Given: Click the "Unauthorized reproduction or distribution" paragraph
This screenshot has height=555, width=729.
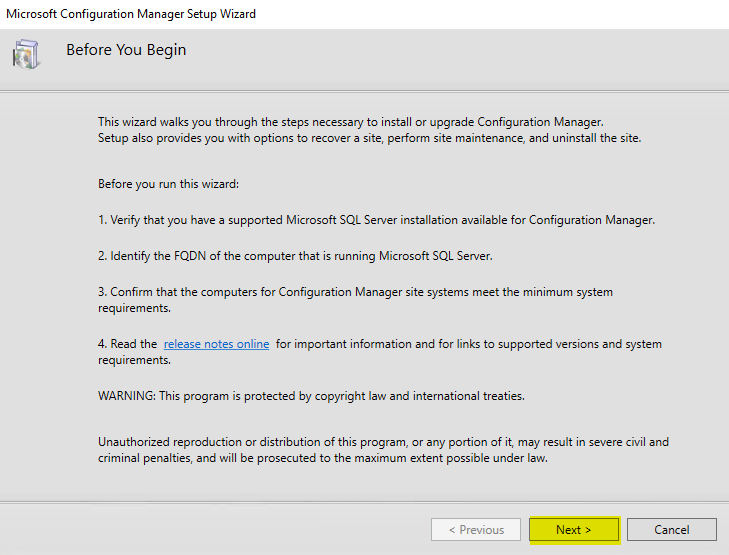Looking at the screenshot, I should tap(383, 442).
